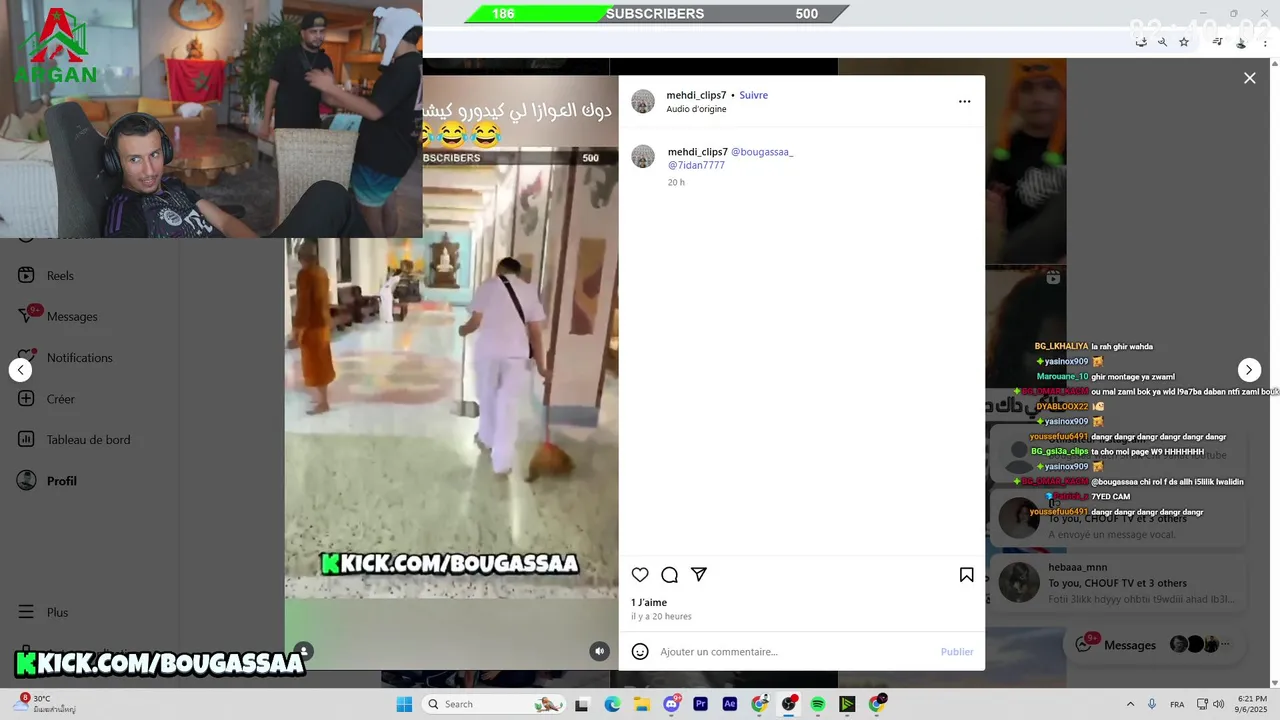Viewport: 1280px width, 720px height.
Task: Click the Chrome profile avatar icon
Action: (1241, 42)
